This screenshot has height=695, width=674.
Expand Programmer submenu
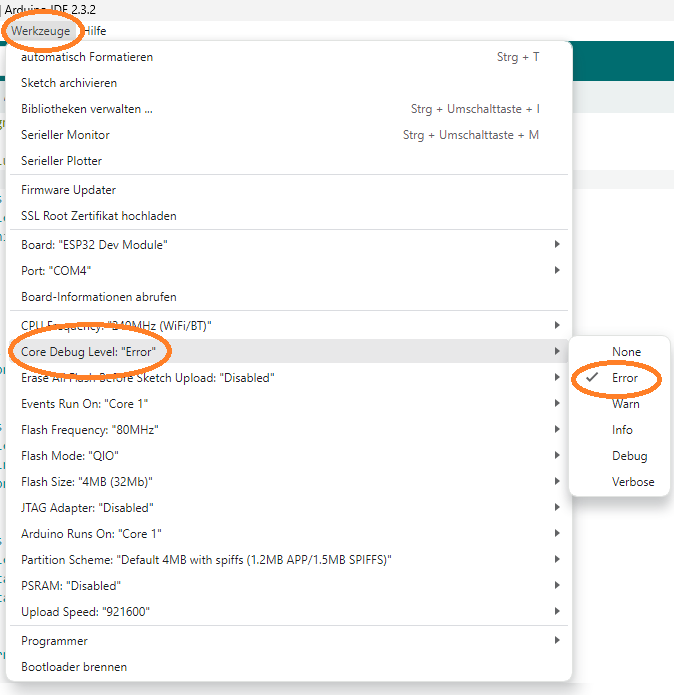click(288, 641)
